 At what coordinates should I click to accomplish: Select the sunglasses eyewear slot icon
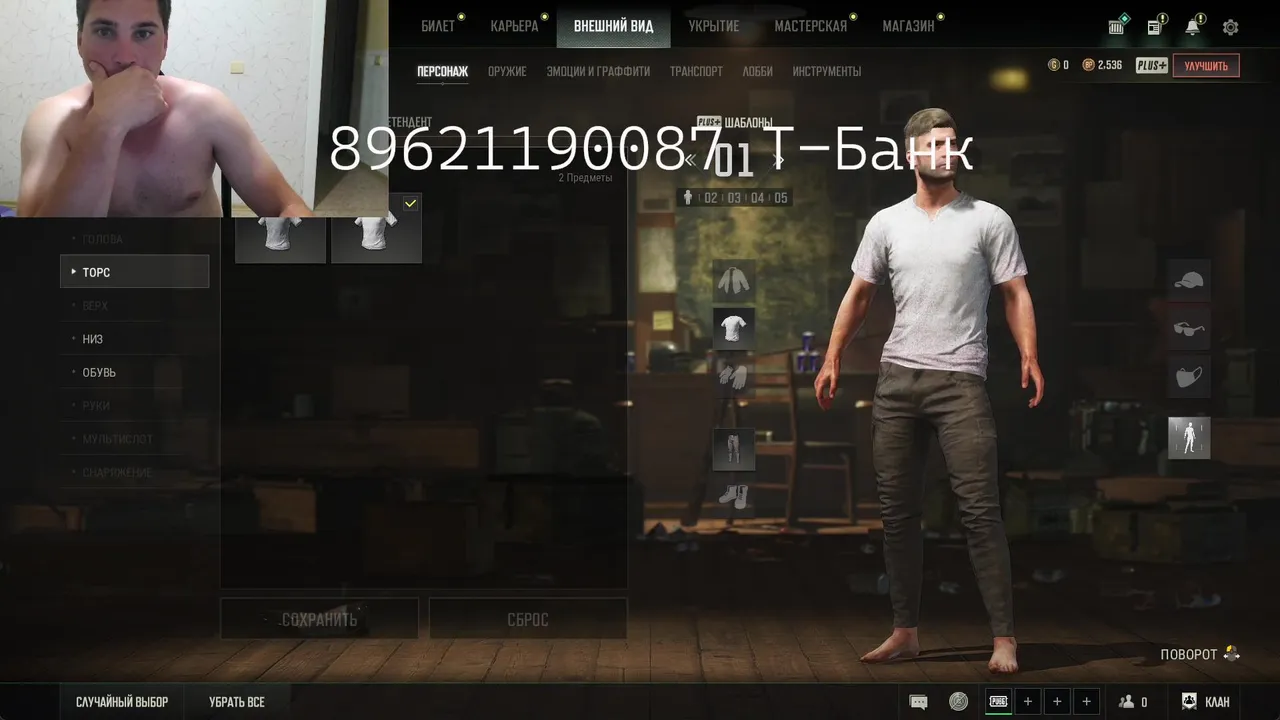[x=1189, y=328]
